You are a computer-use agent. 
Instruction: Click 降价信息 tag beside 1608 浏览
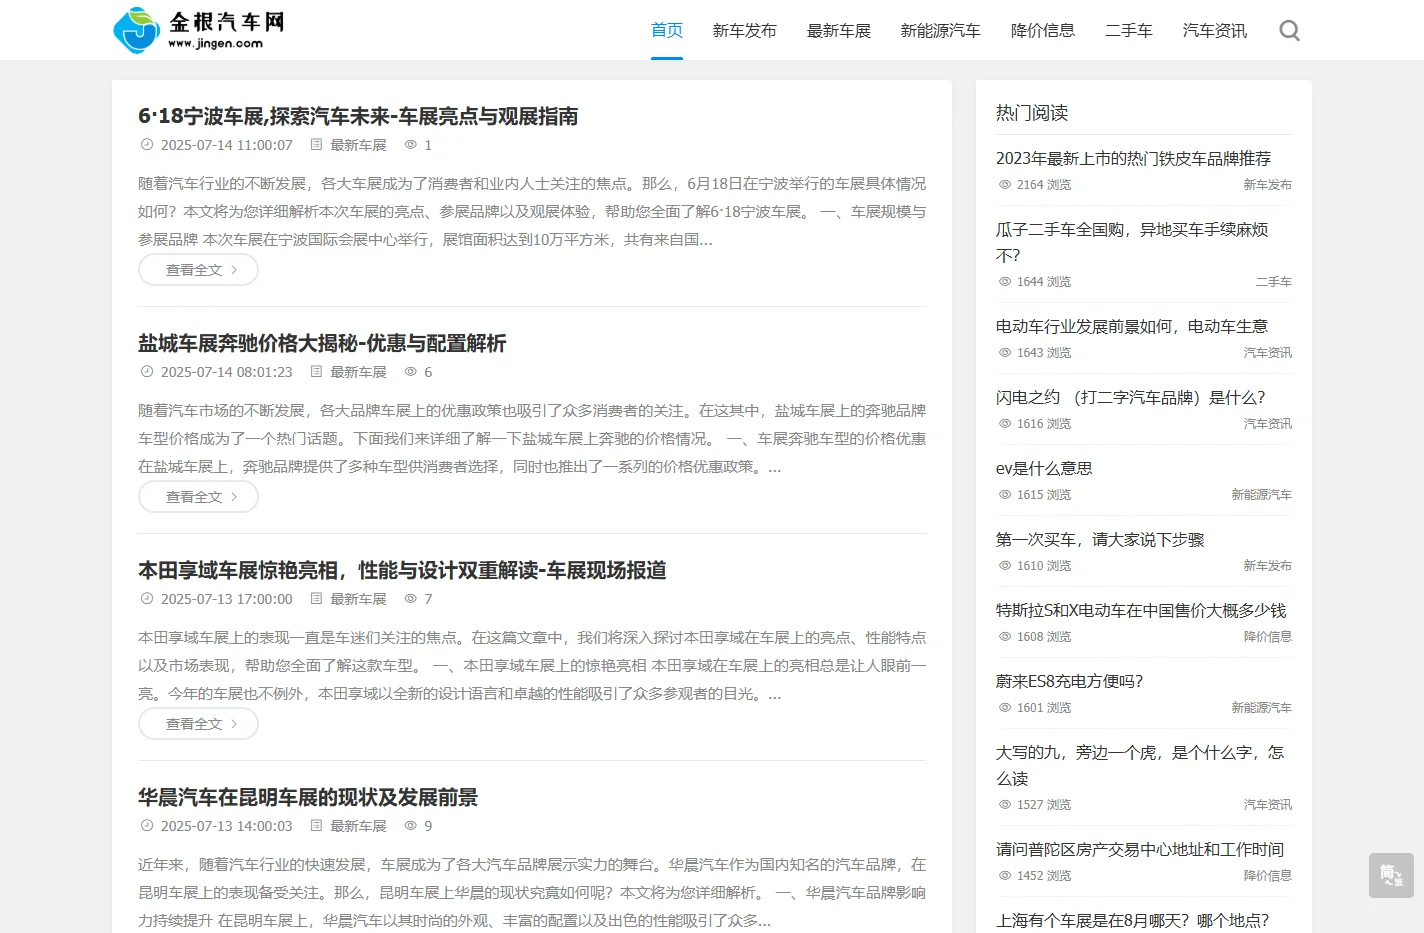pos(1267,637)
